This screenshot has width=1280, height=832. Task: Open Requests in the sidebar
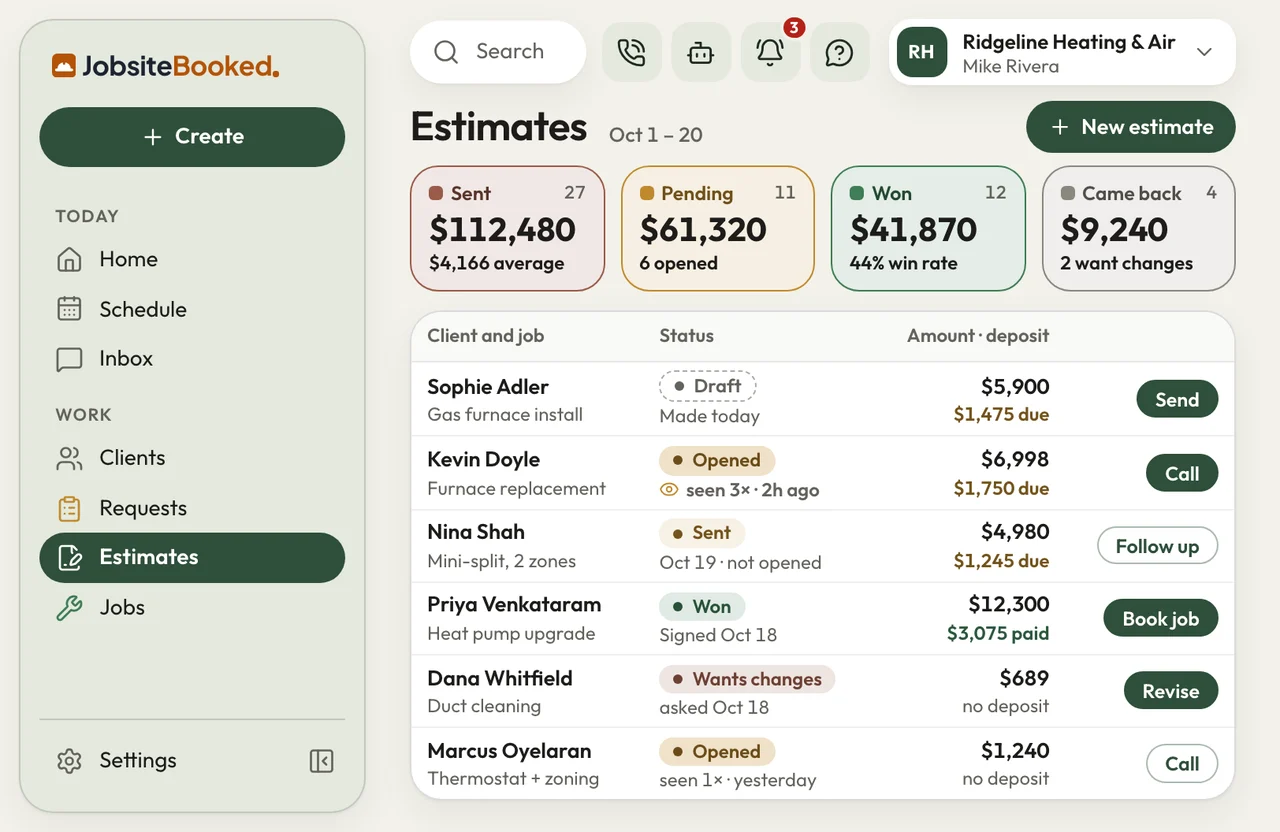(x=192, y=508)
